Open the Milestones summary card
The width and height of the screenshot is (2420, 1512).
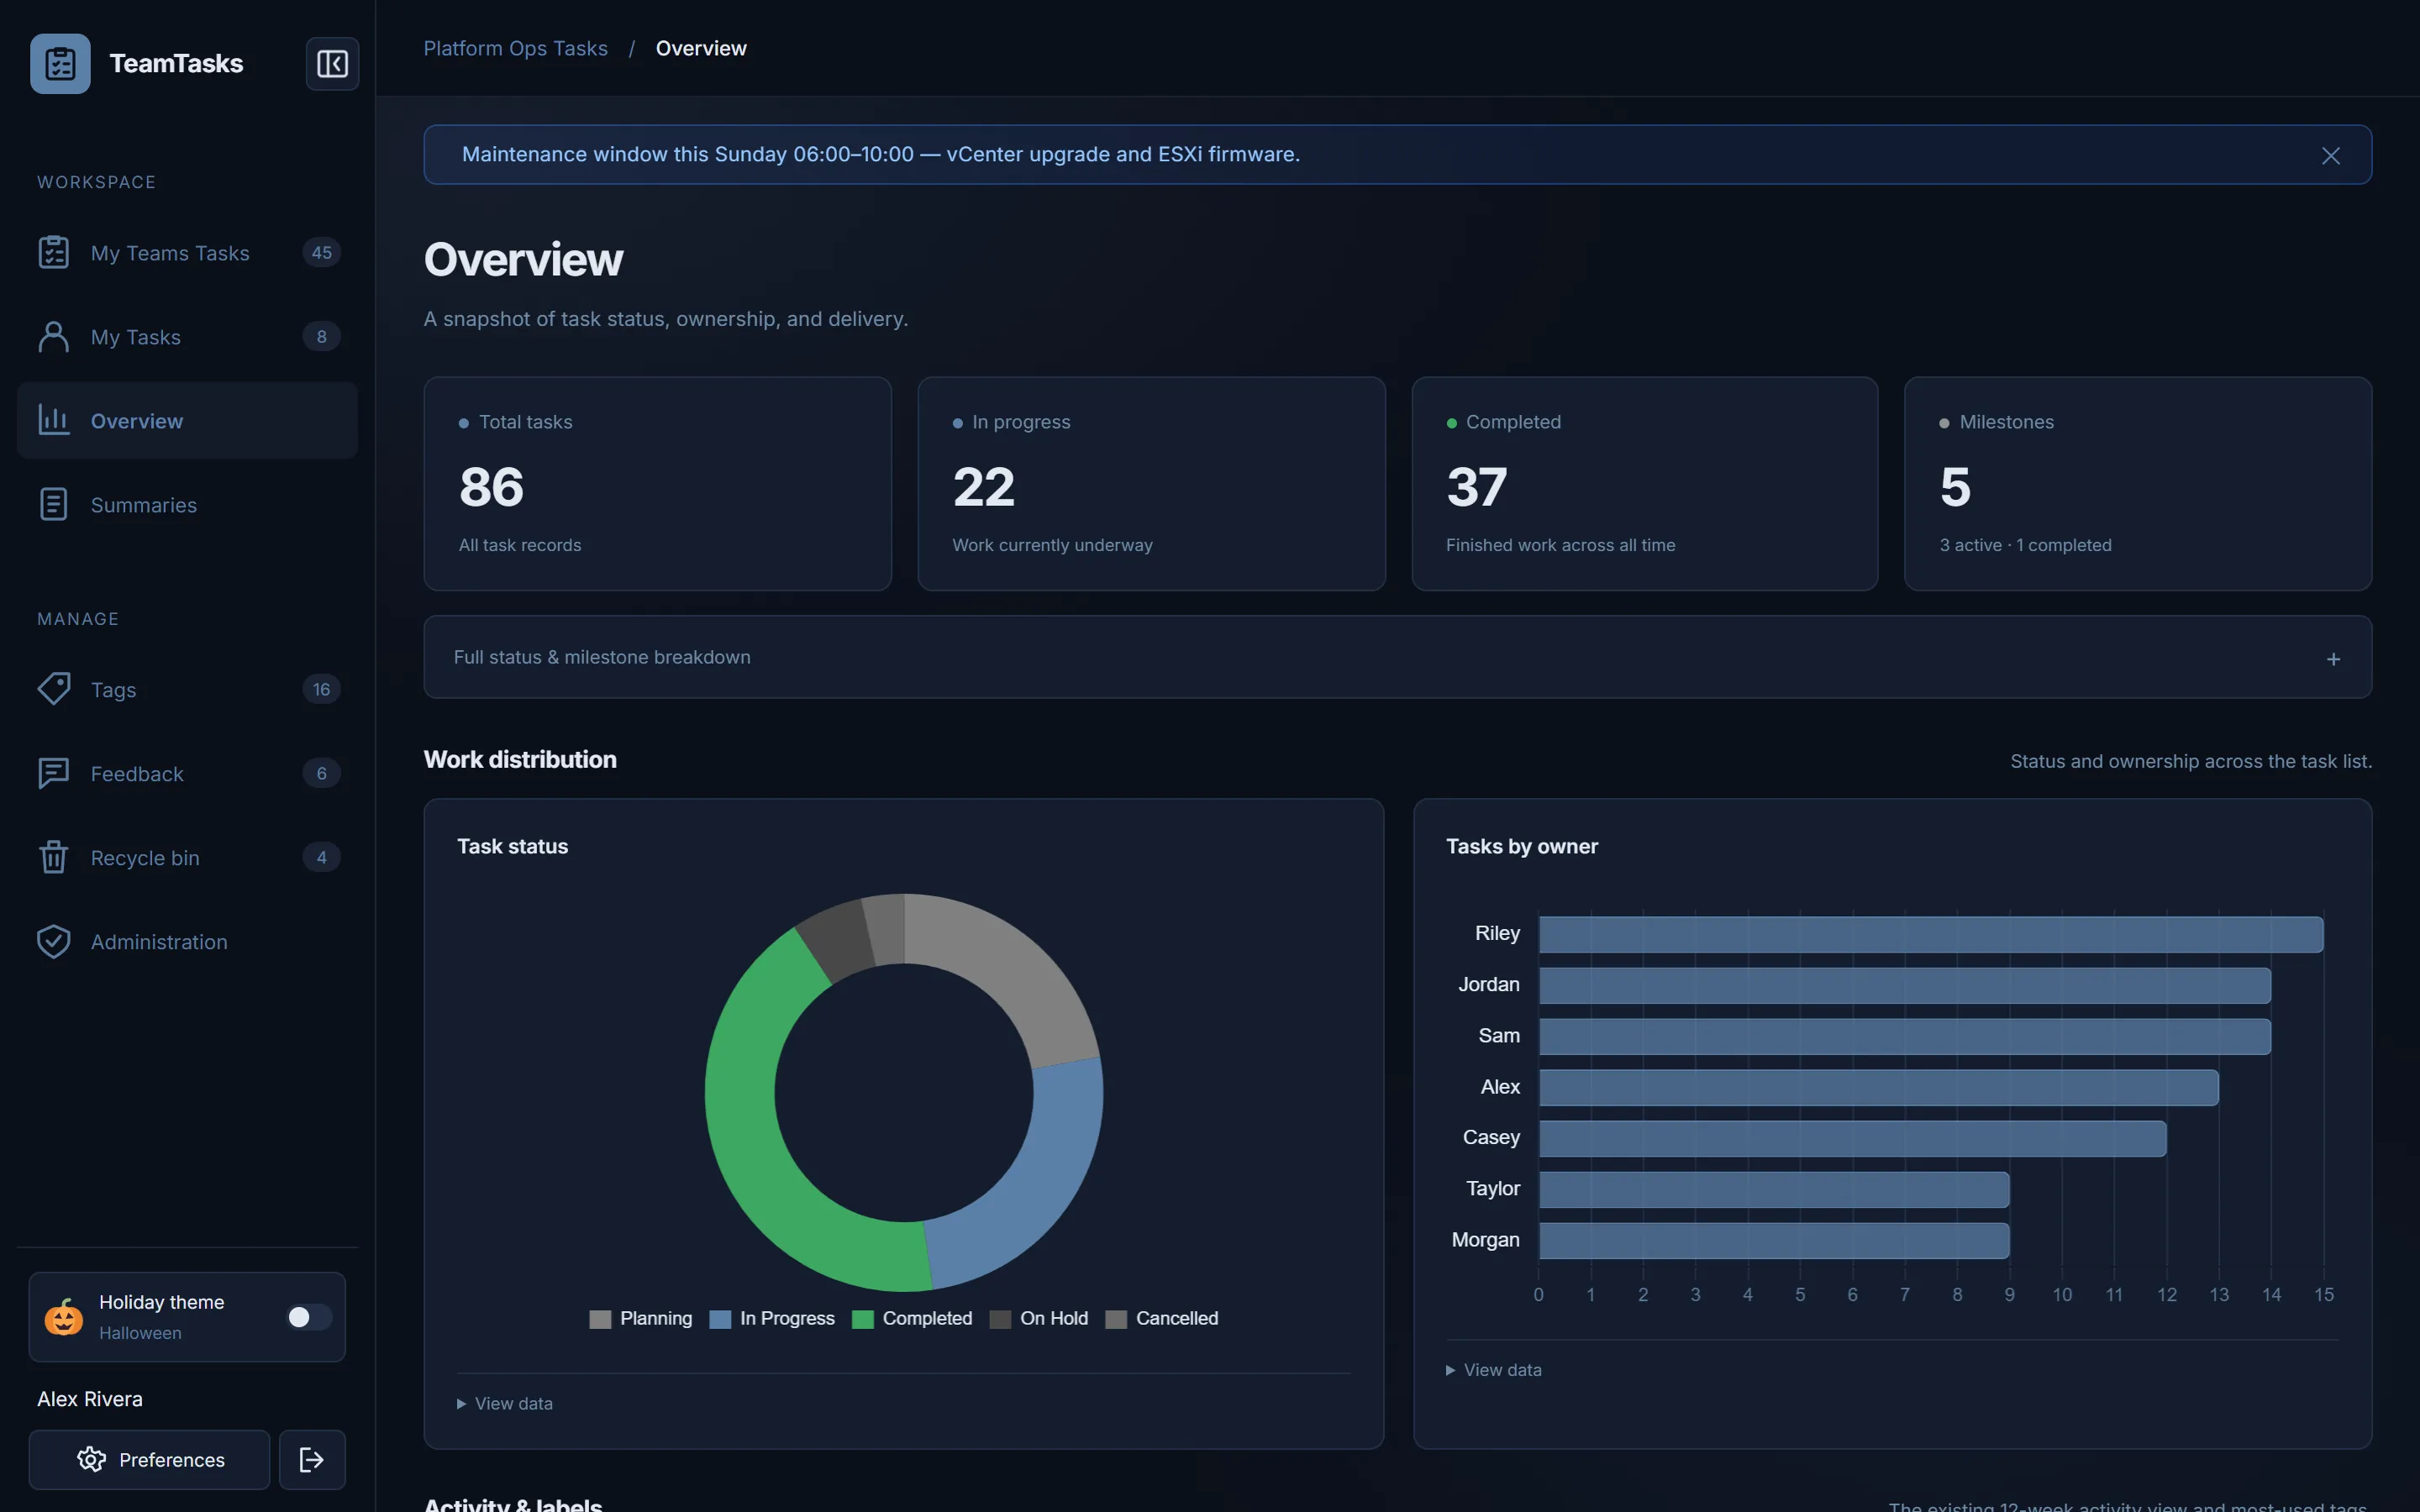point(2138,483)
